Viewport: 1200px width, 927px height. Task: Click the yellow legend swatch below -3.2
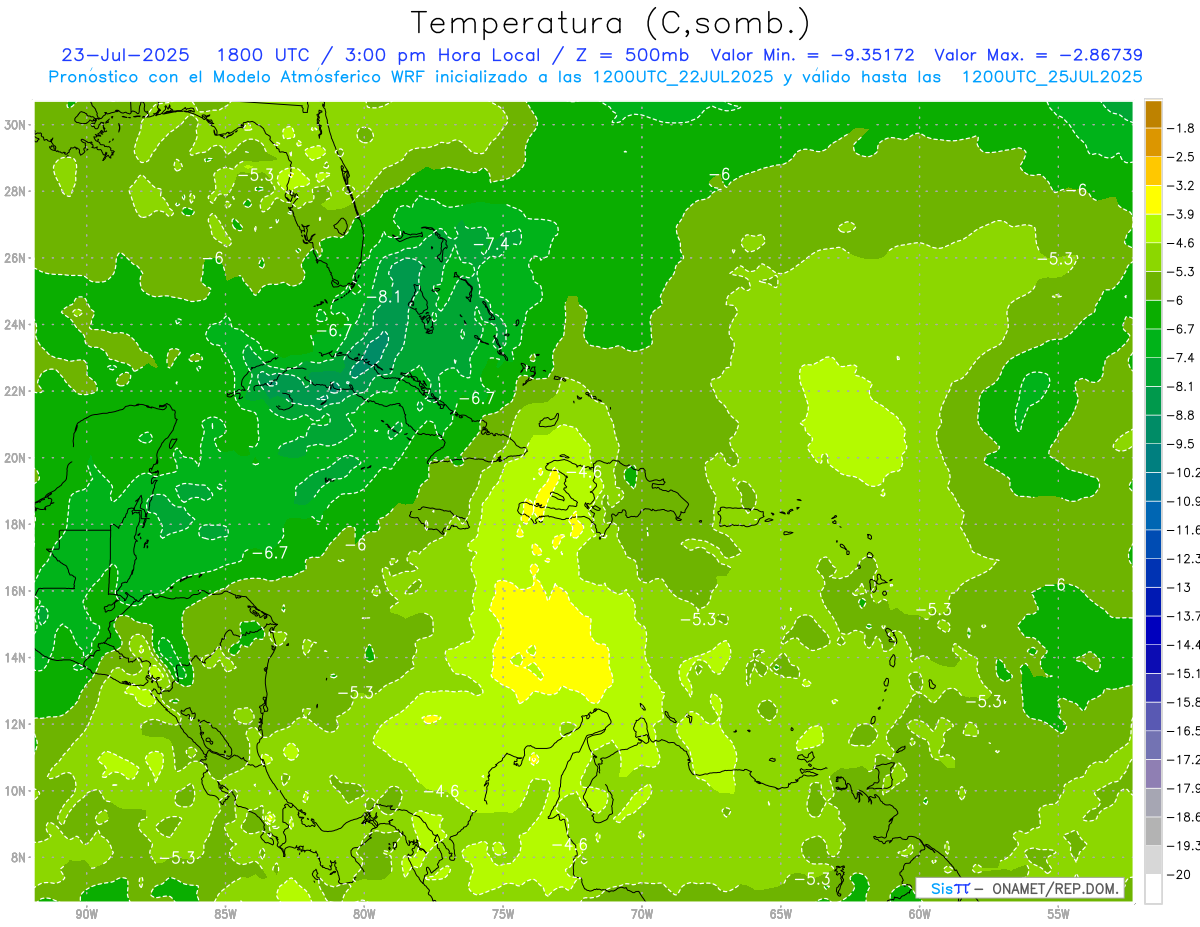click(x=1153, y=200)
